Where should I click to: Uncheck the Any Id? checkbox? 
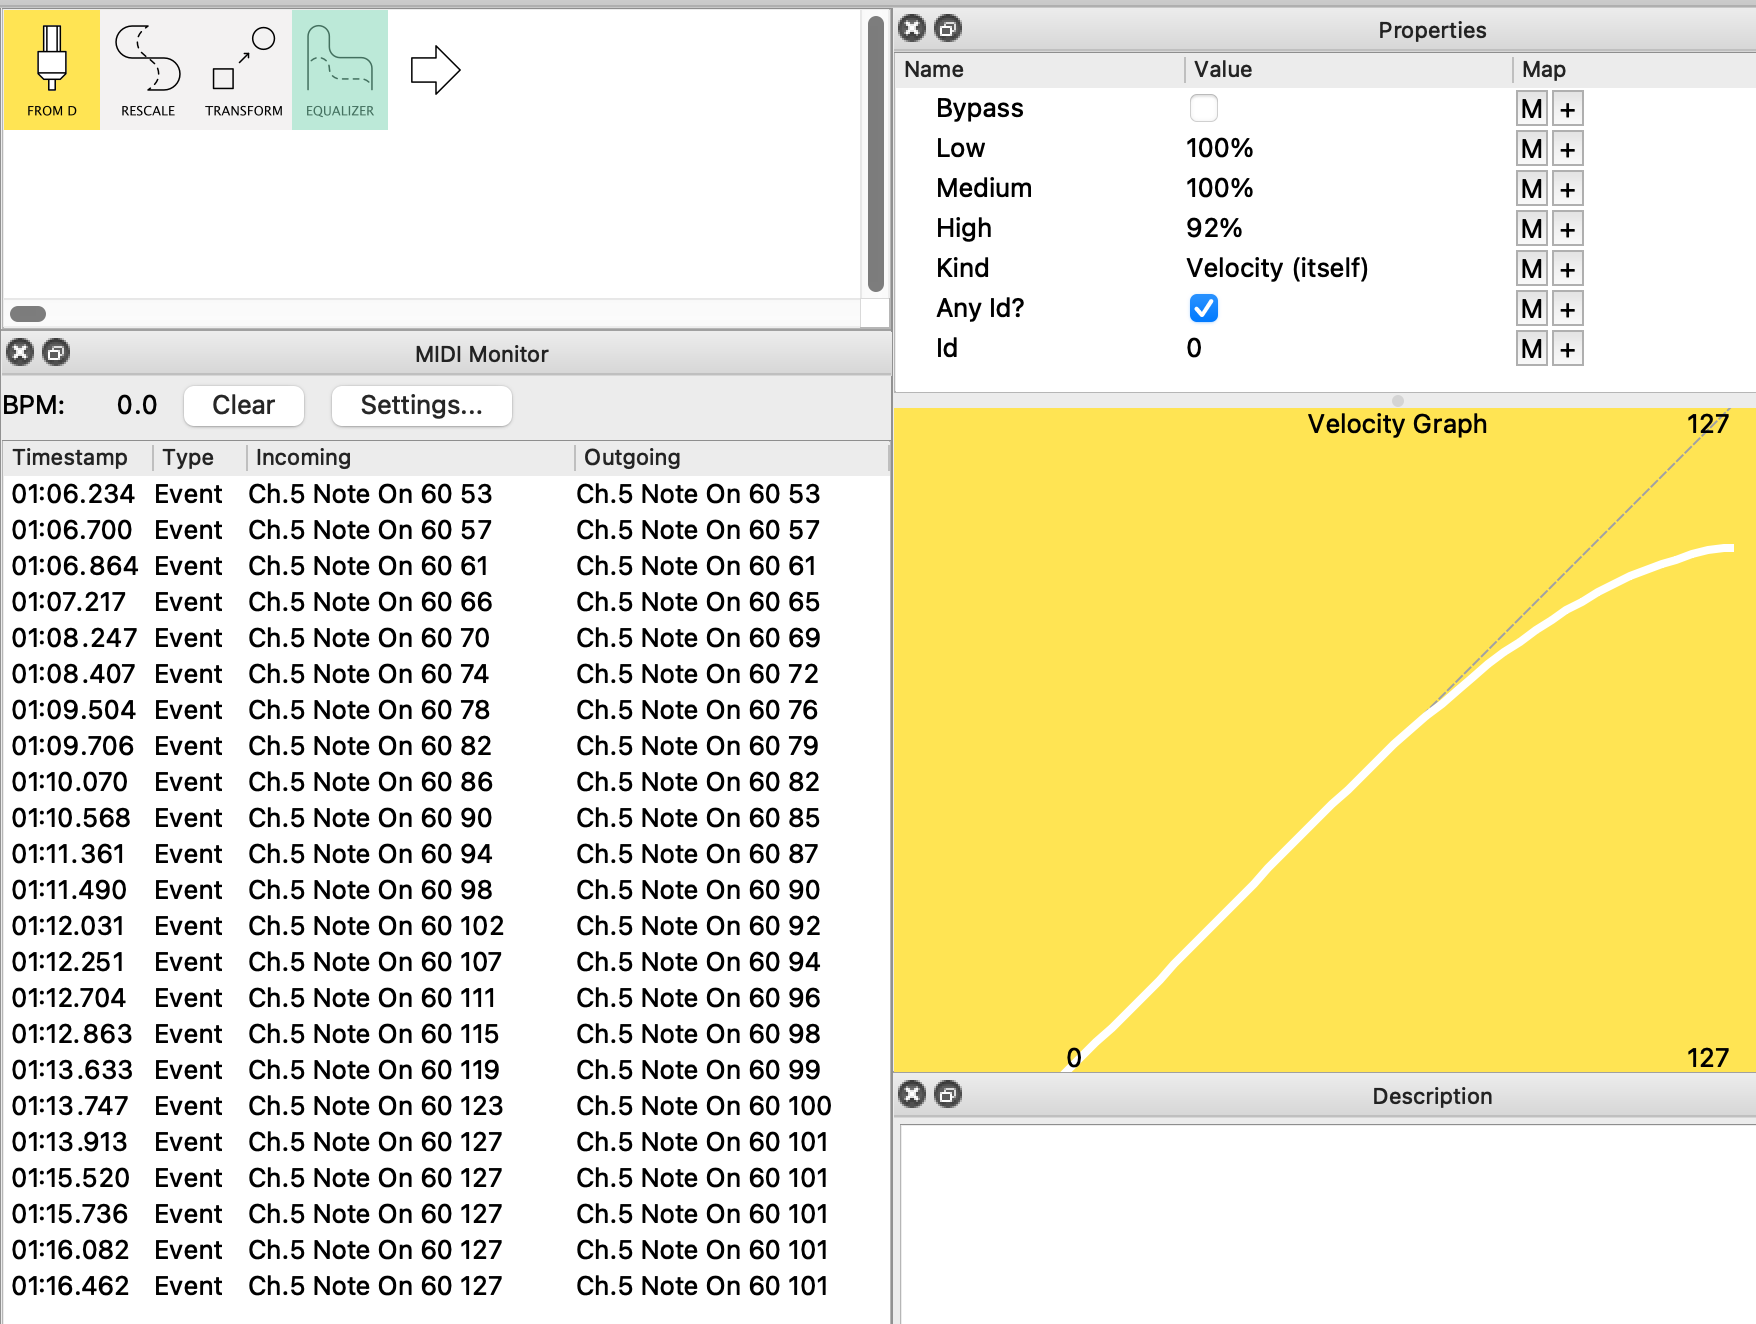tap(1203, 308)
